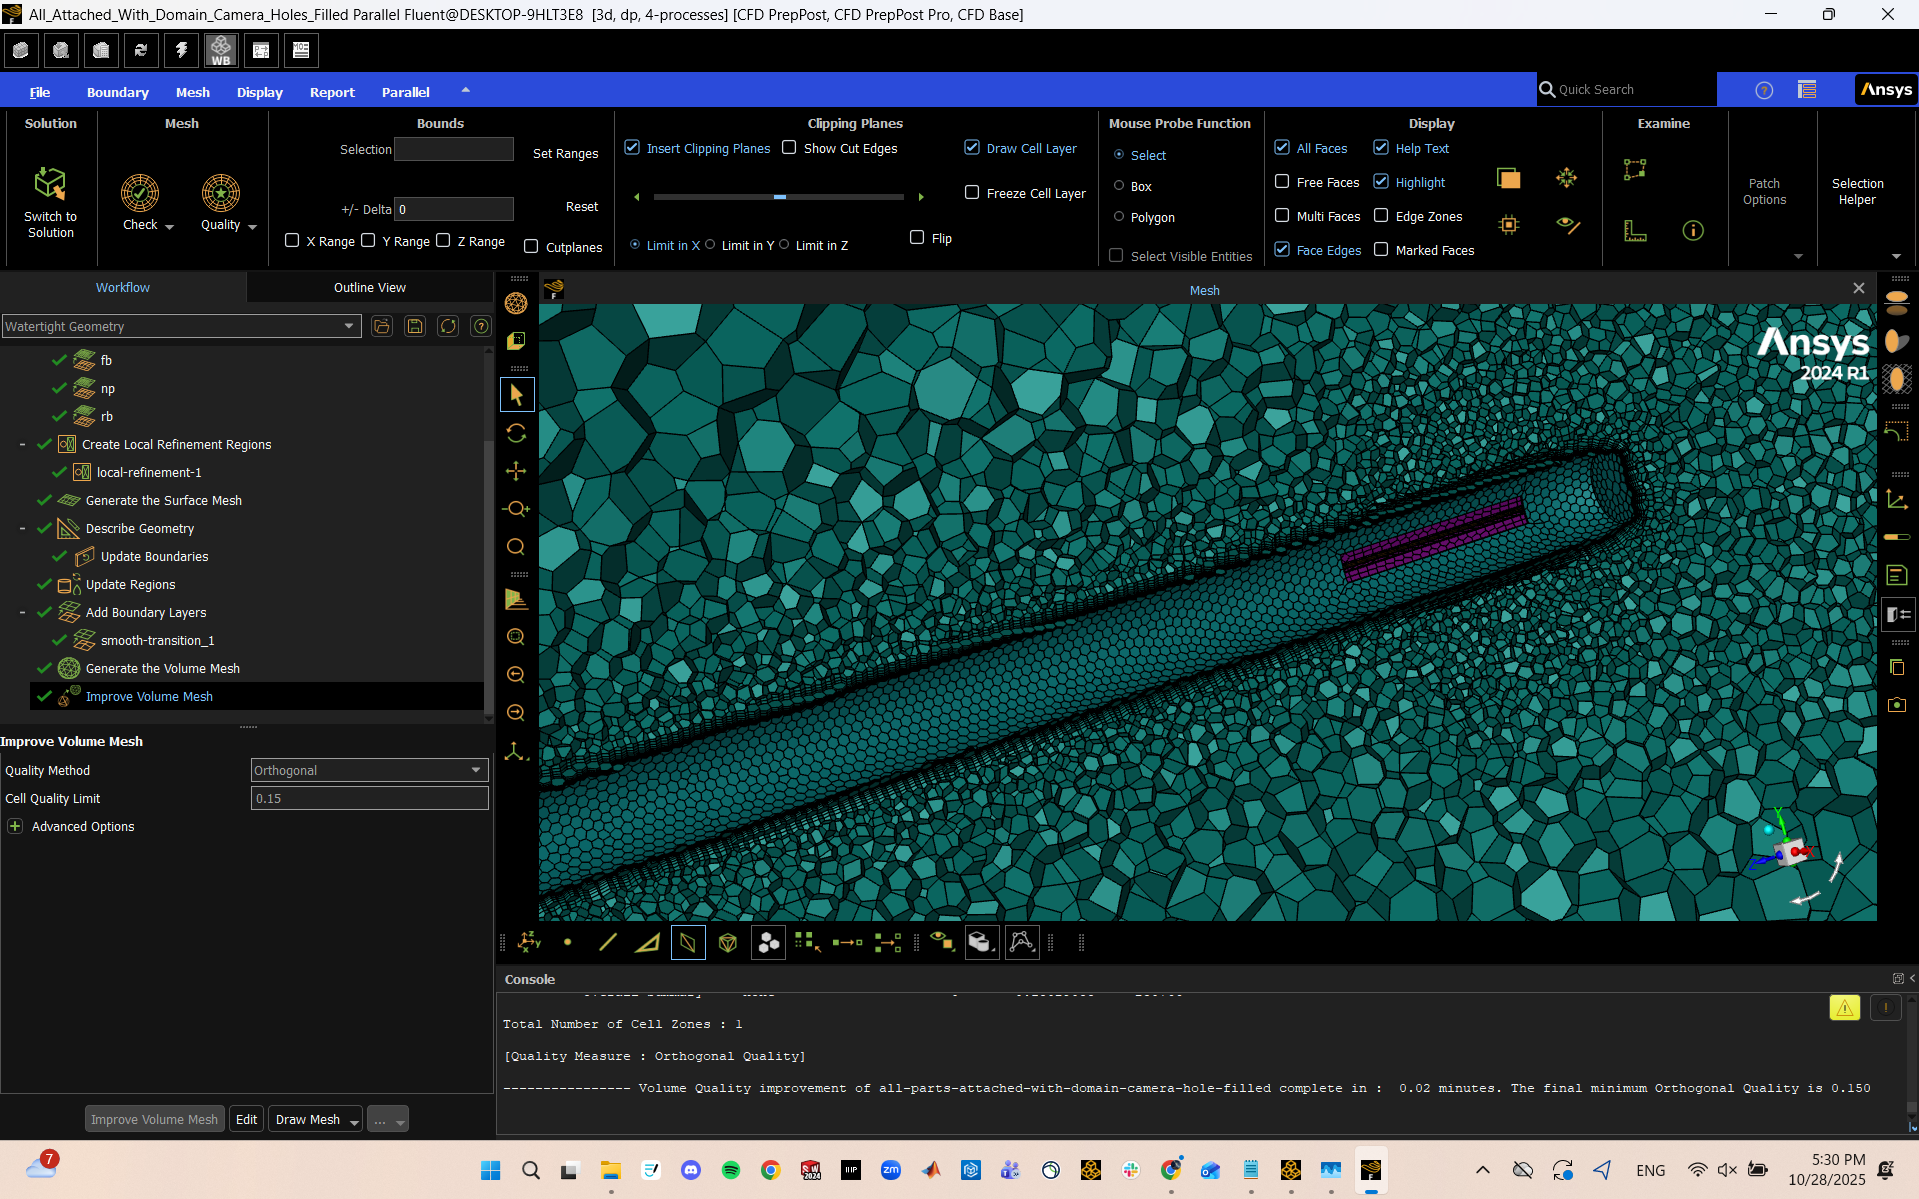Enable Show Cut Edges checkbox
This screenshot has height=1199, width=1919.
(x=789, y=148)
